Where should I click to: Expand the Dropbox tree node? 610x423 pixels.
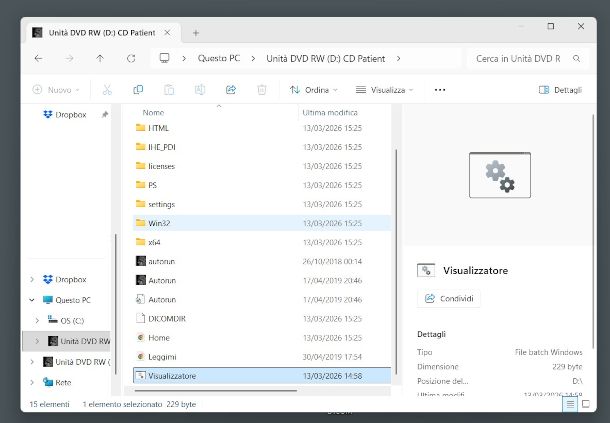click(32, 279)
